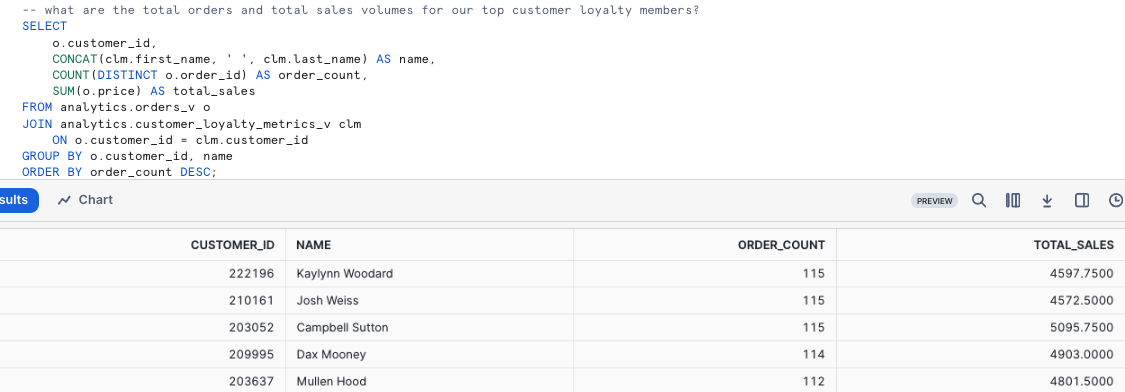The width and height of the screenshot is (1125, 392).
Task: Switch to the Chart tab
Action: [85, 200]
